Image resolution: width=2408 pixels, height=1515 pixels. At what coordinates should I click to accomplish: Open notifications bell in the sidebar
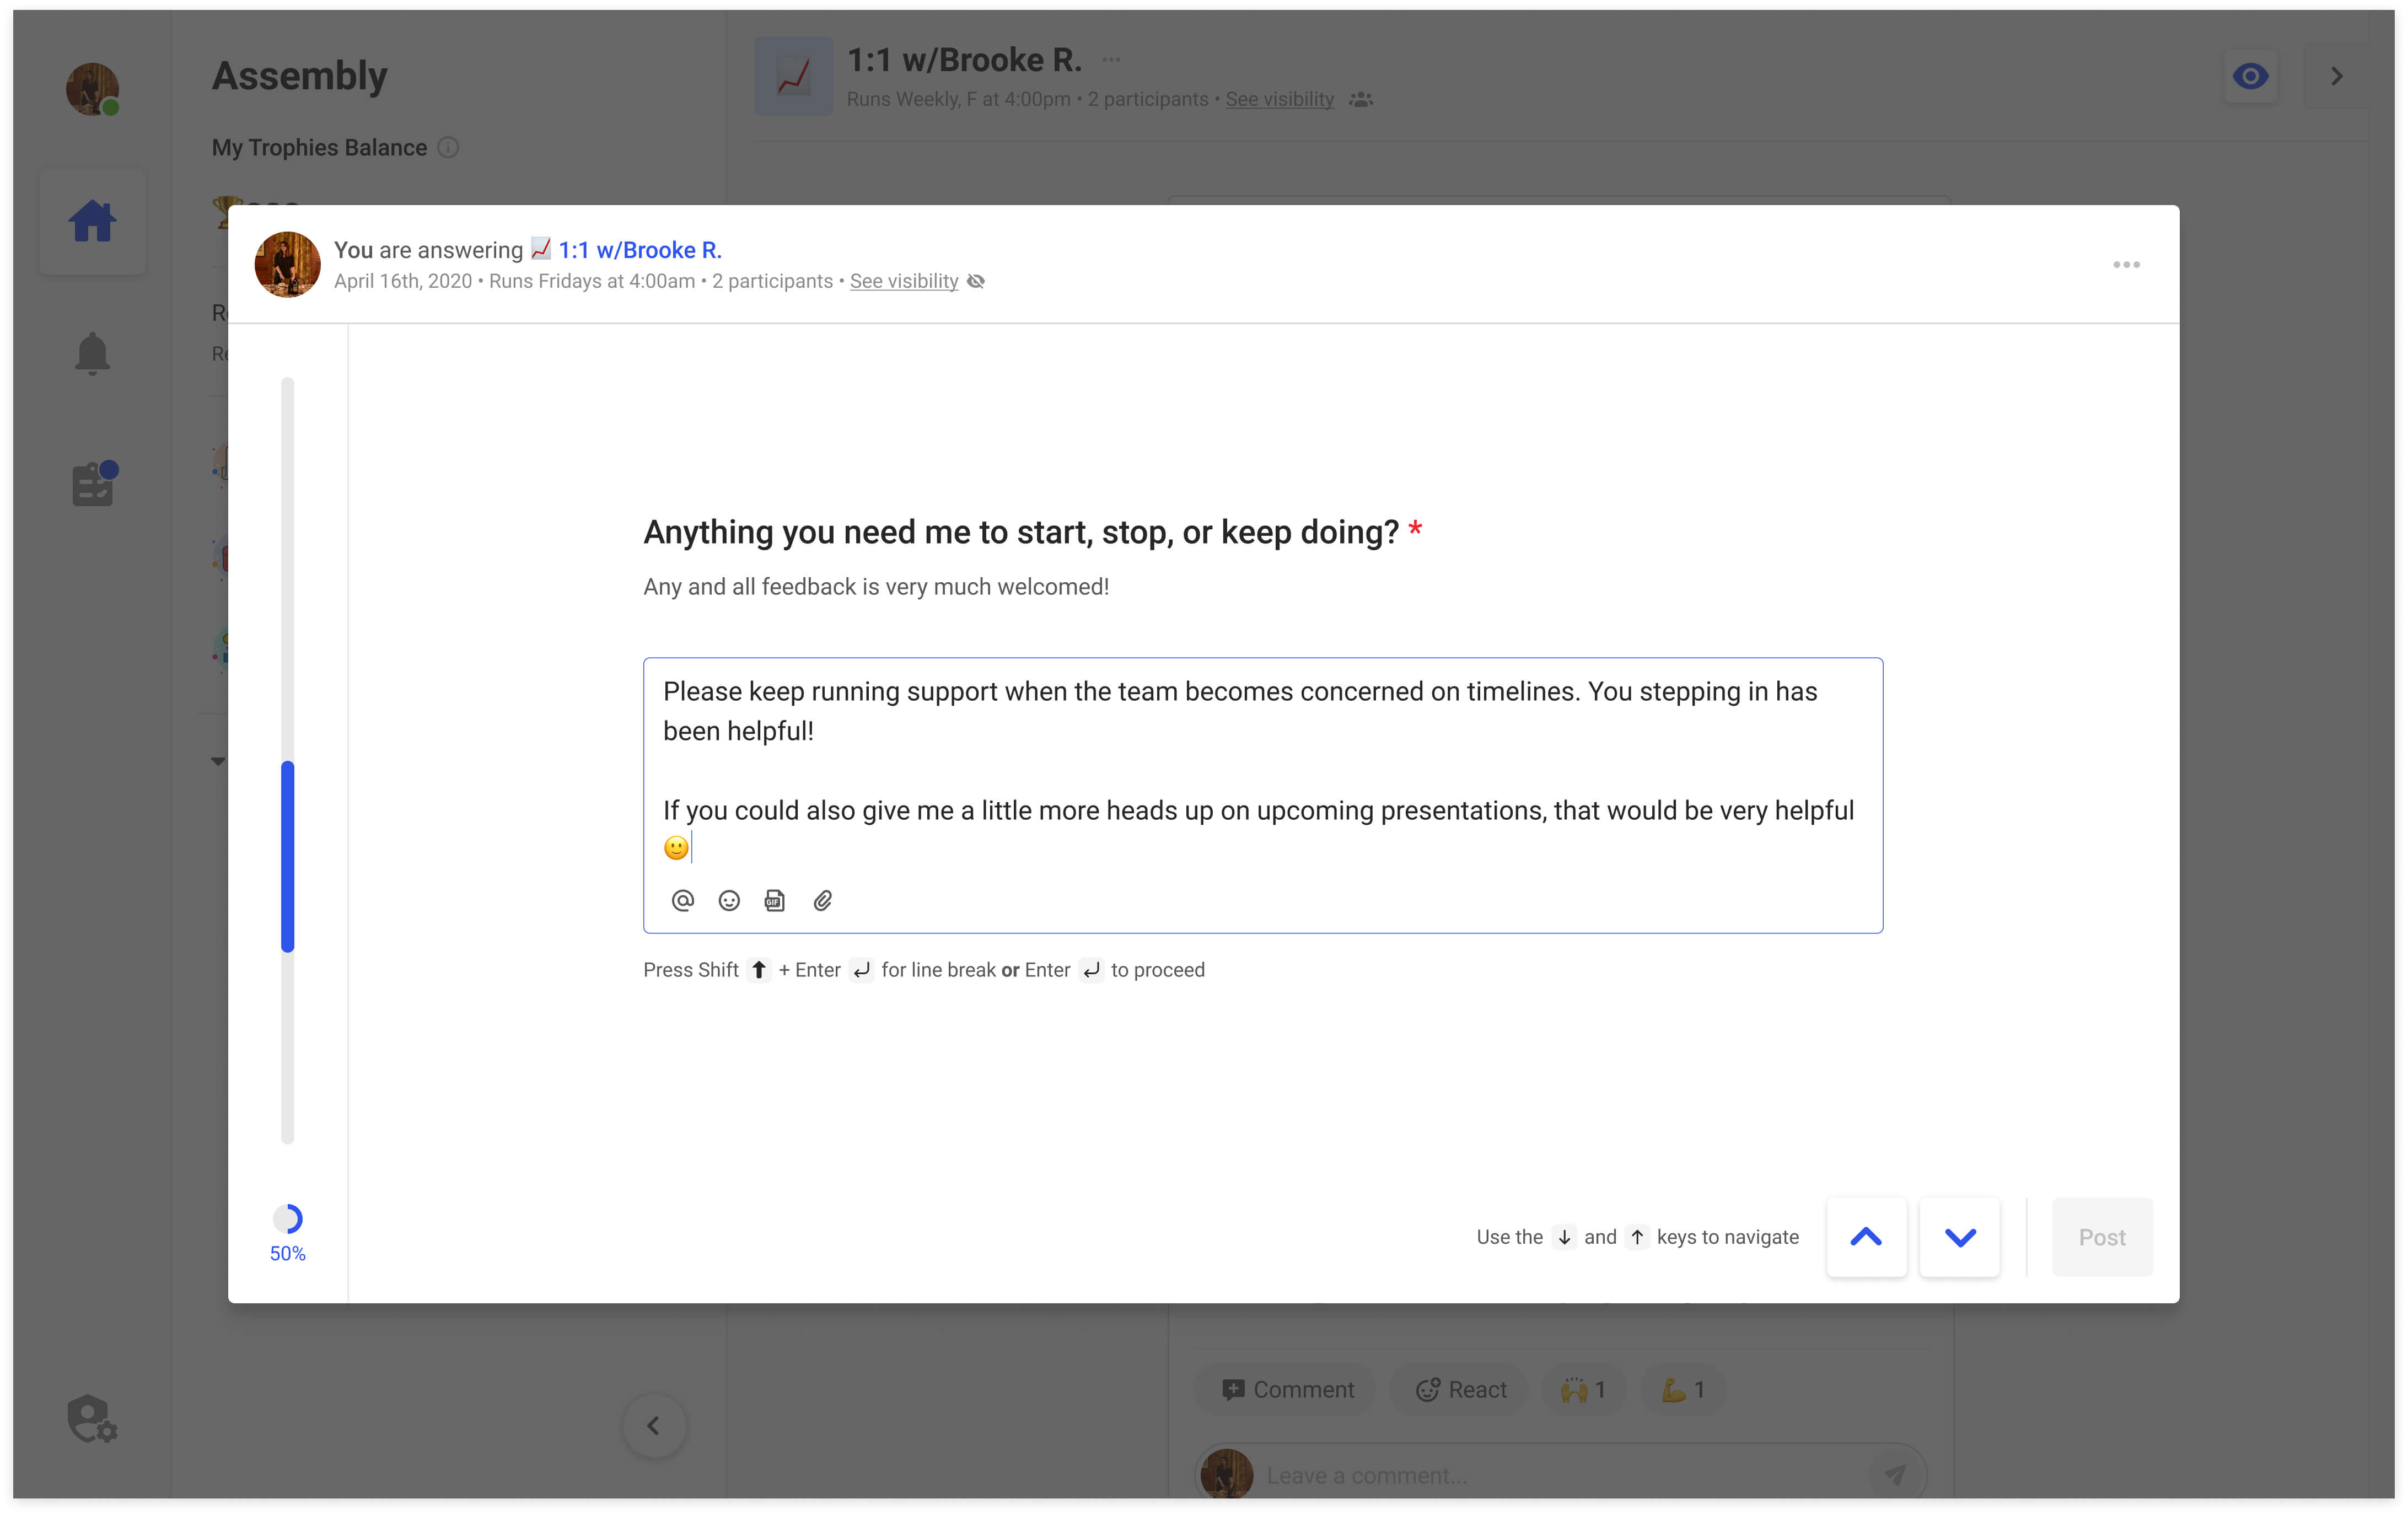click(93, 353)
